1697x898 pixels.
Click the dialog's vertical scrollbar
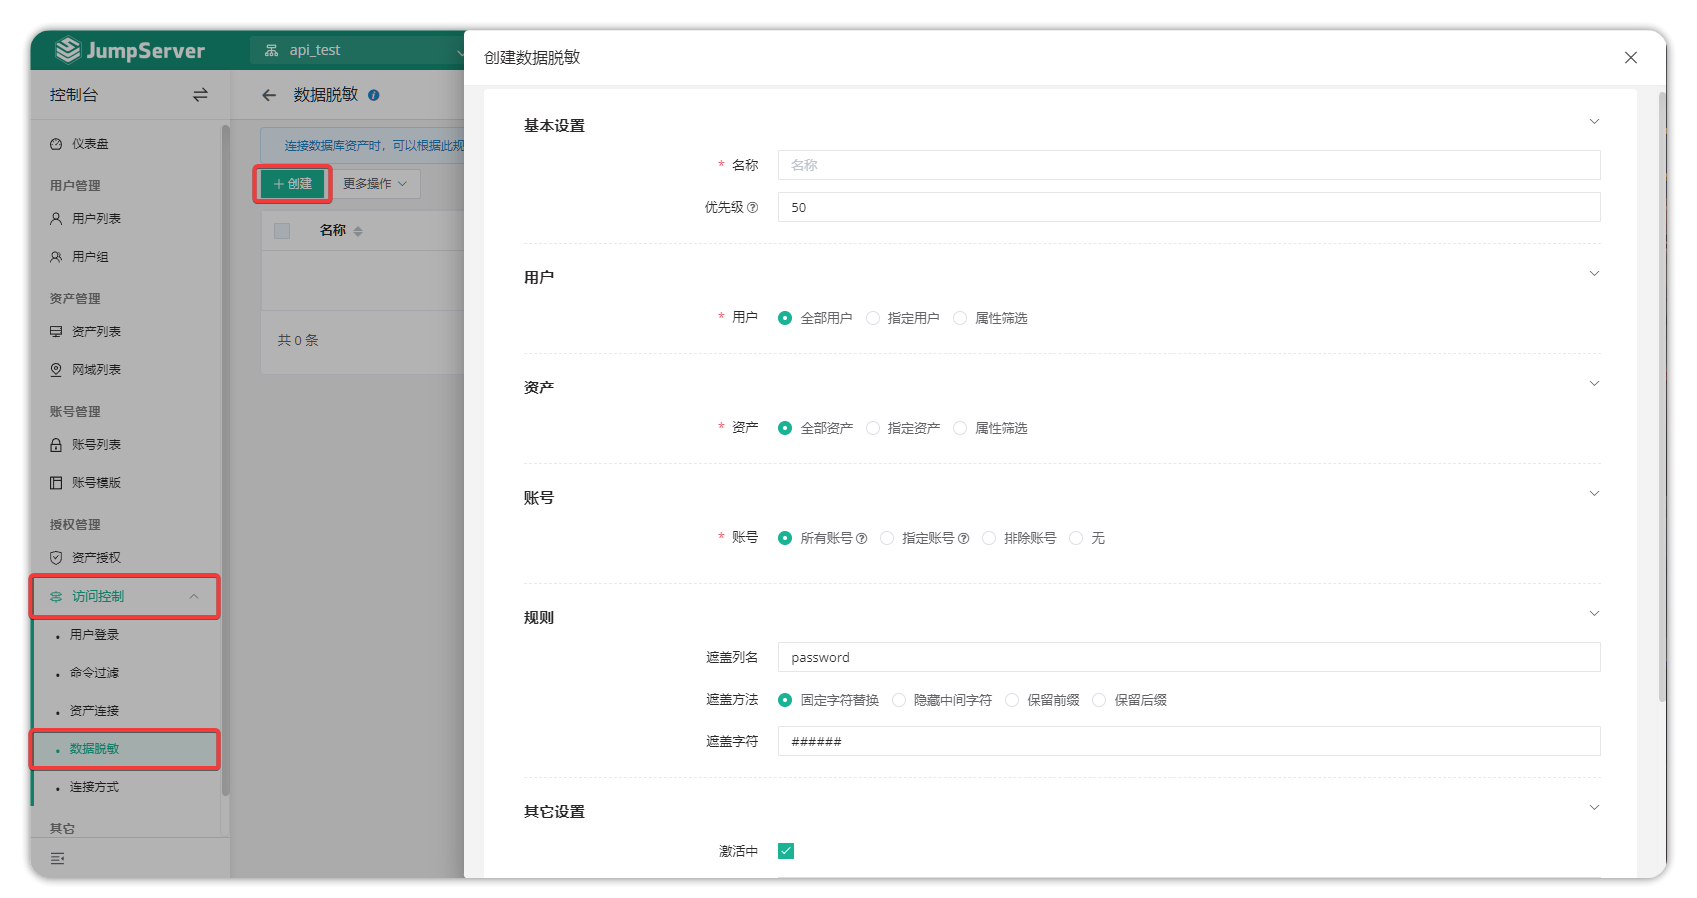(x=1662, y=400)
